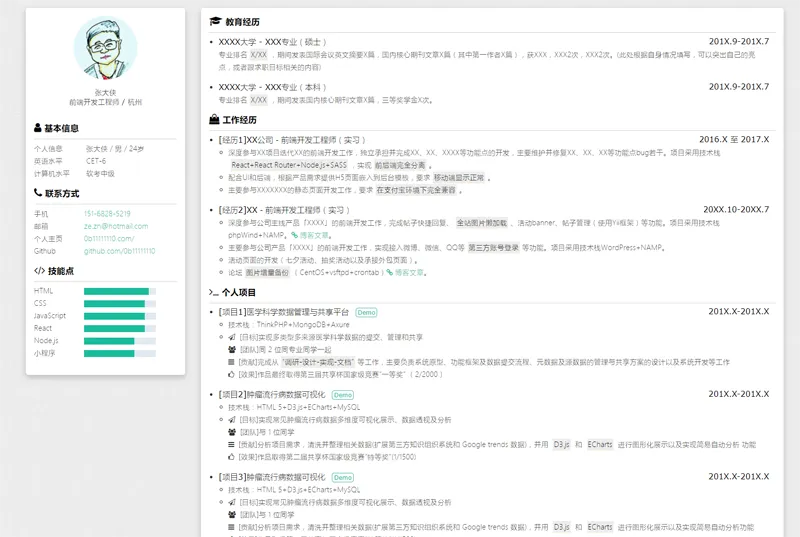The height and width of the screenshot is (537, 800).
Task: Open the github.com/0b11111110 link
Action: pos(119,251)
